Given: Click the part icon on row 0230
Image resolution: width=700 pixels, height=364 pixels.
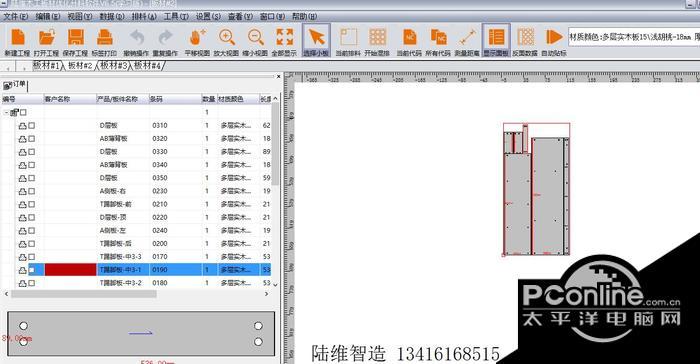Looking at the screenshot, I should (x=22, y=191).
